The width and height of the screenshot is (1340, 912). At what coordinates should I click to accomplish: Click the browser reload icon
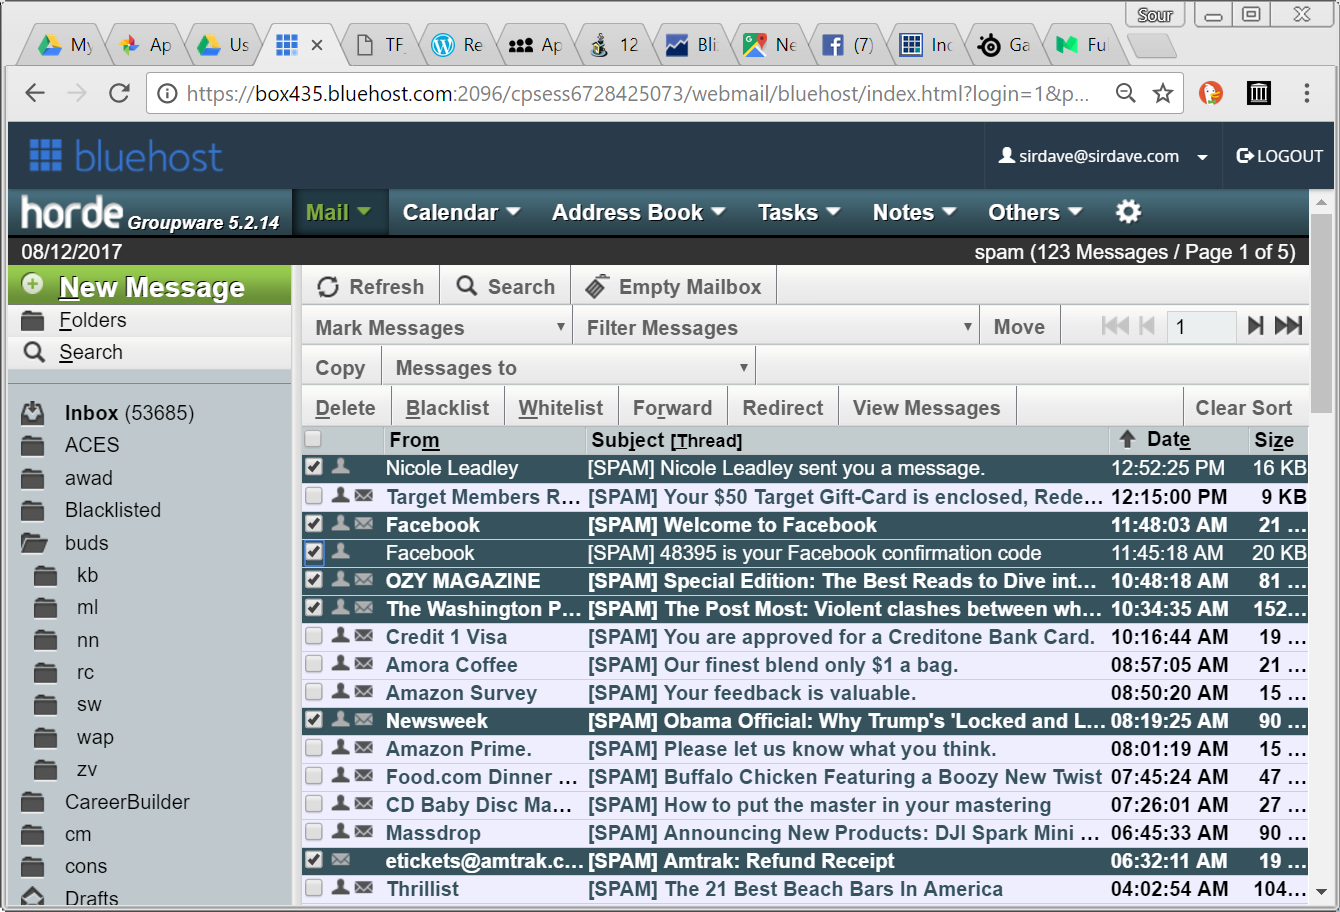(x=119, y=94)
